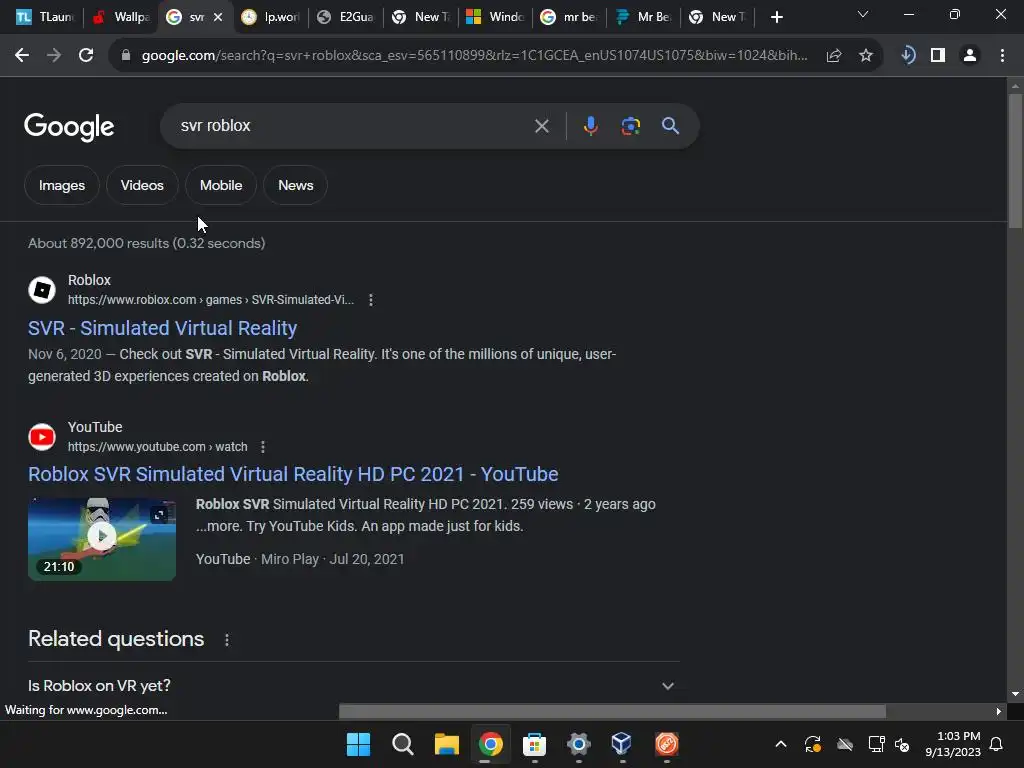Filter results by Mobile
The width and height of the screenshot is (1024, 768).
coord(221,185)
